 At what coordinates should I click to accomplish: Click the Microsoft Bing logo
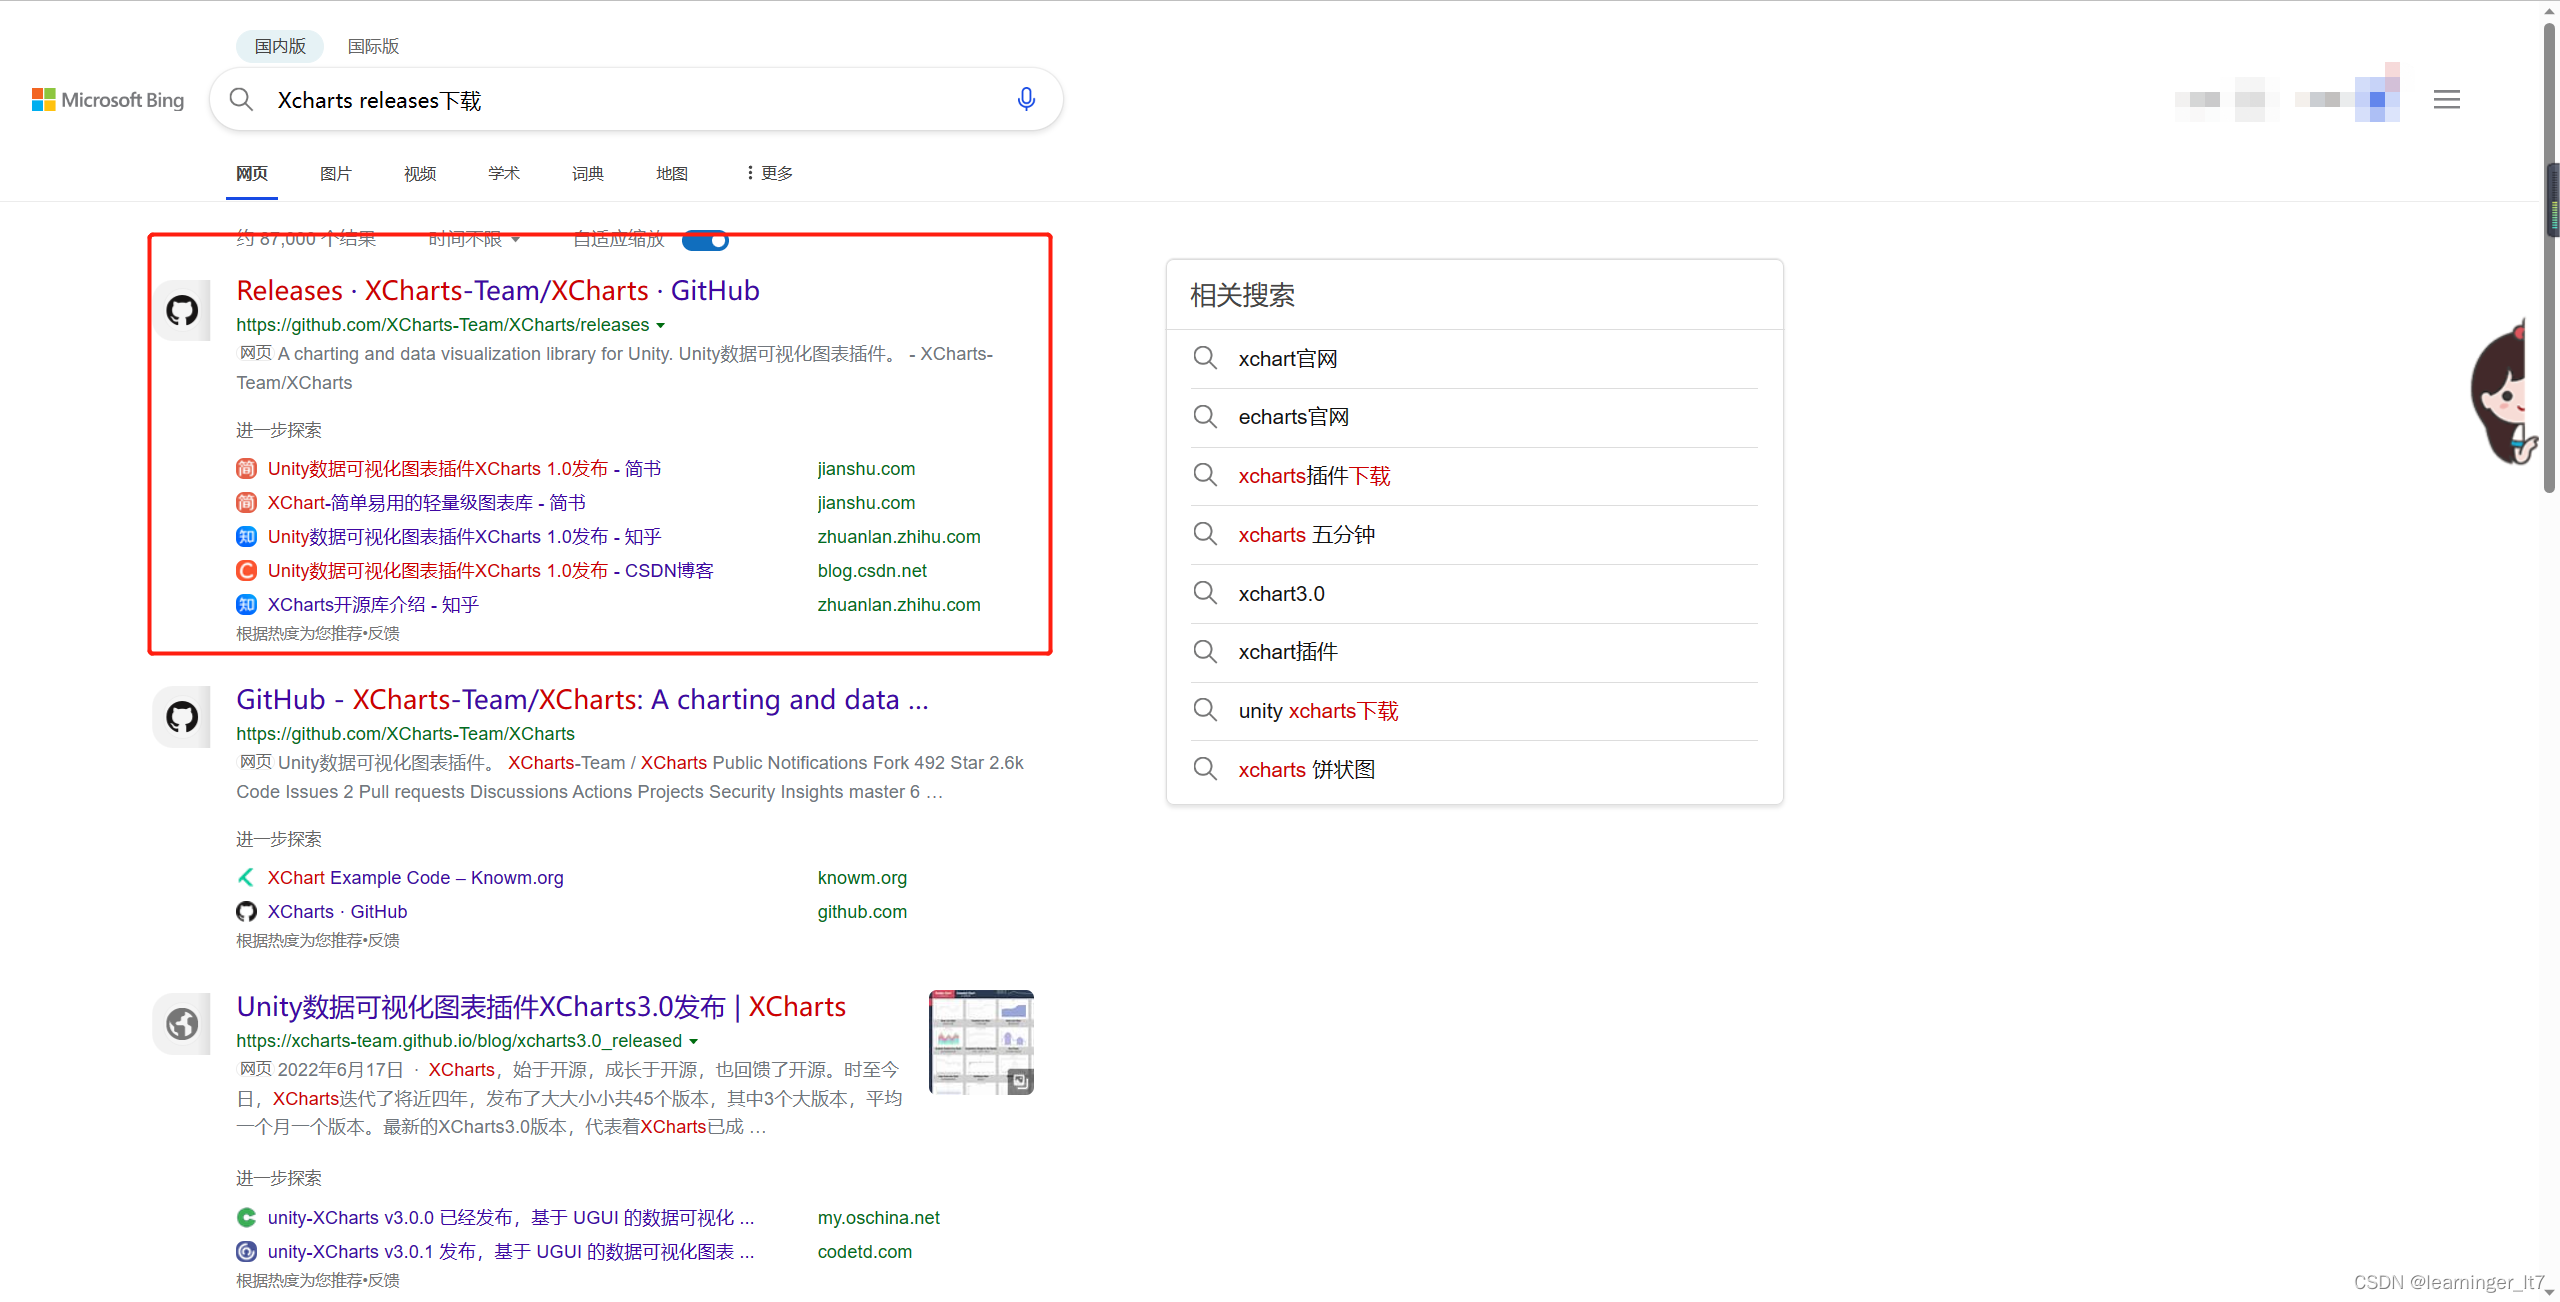[x=108, y=100]
